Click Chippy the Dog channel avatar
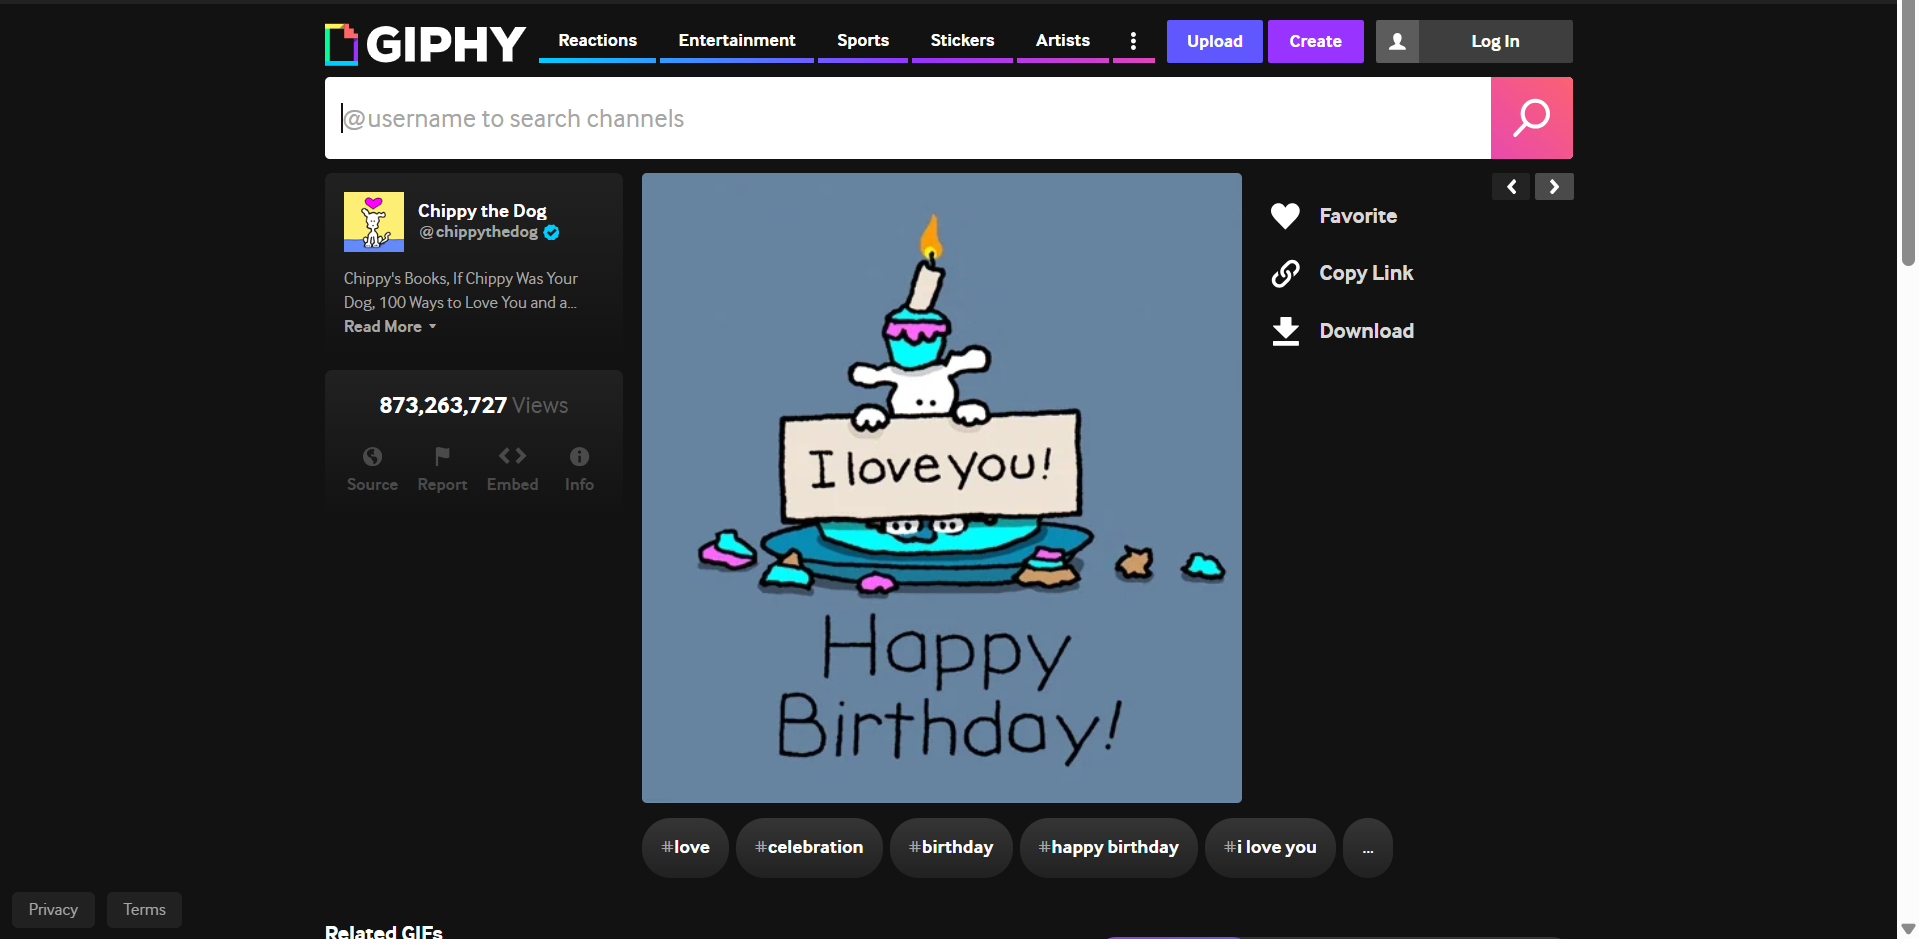Screen dimensions: 1919x939 (373, 221)
